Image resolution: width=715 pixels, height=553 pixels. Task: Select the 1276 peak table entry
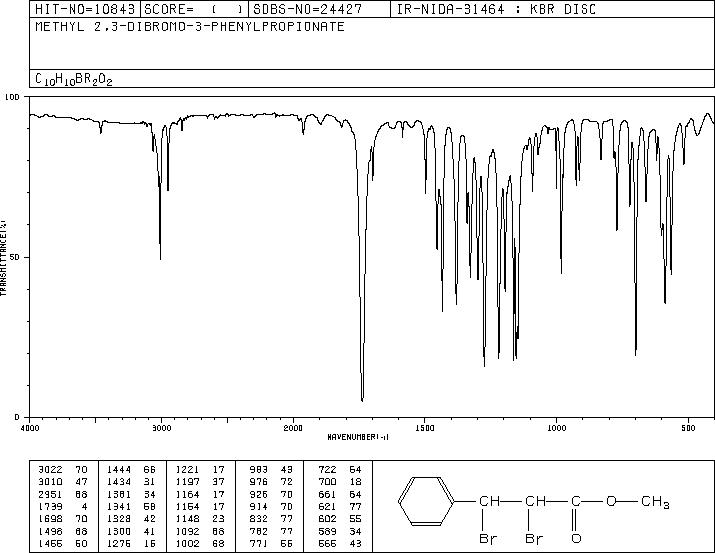[x=131, y=543]
